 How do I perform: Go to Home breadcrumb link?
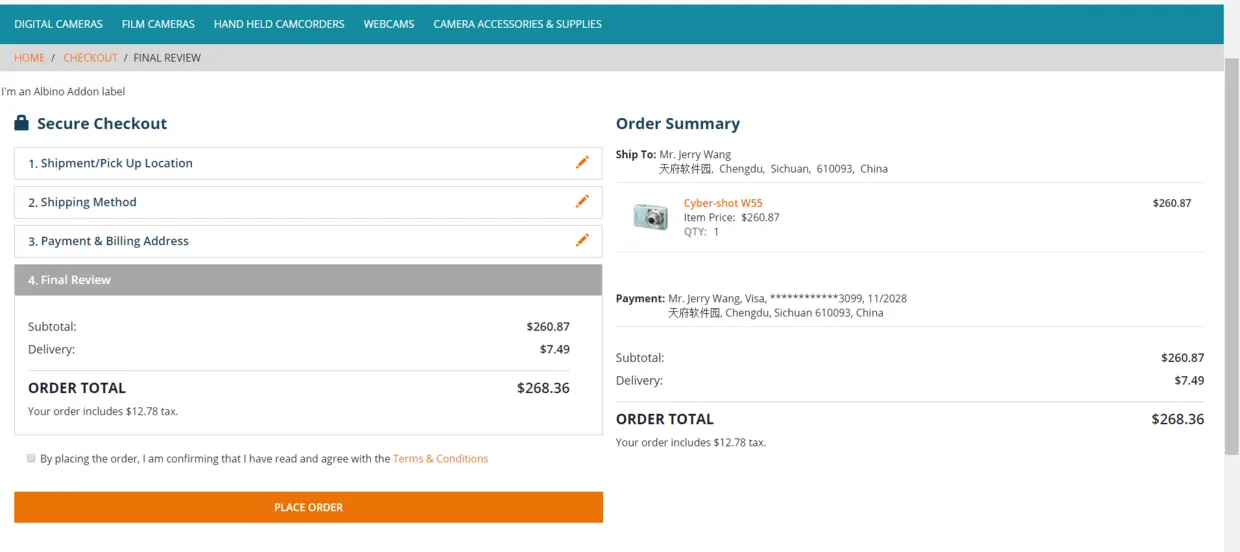[29, 58]
